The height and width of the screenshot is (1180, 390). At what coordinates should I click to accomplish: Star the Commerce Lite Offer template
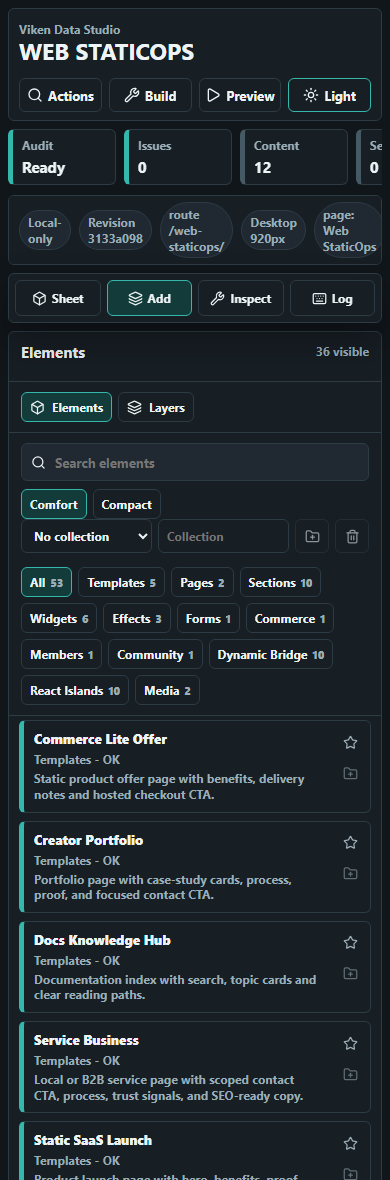(x=350, y=743)
